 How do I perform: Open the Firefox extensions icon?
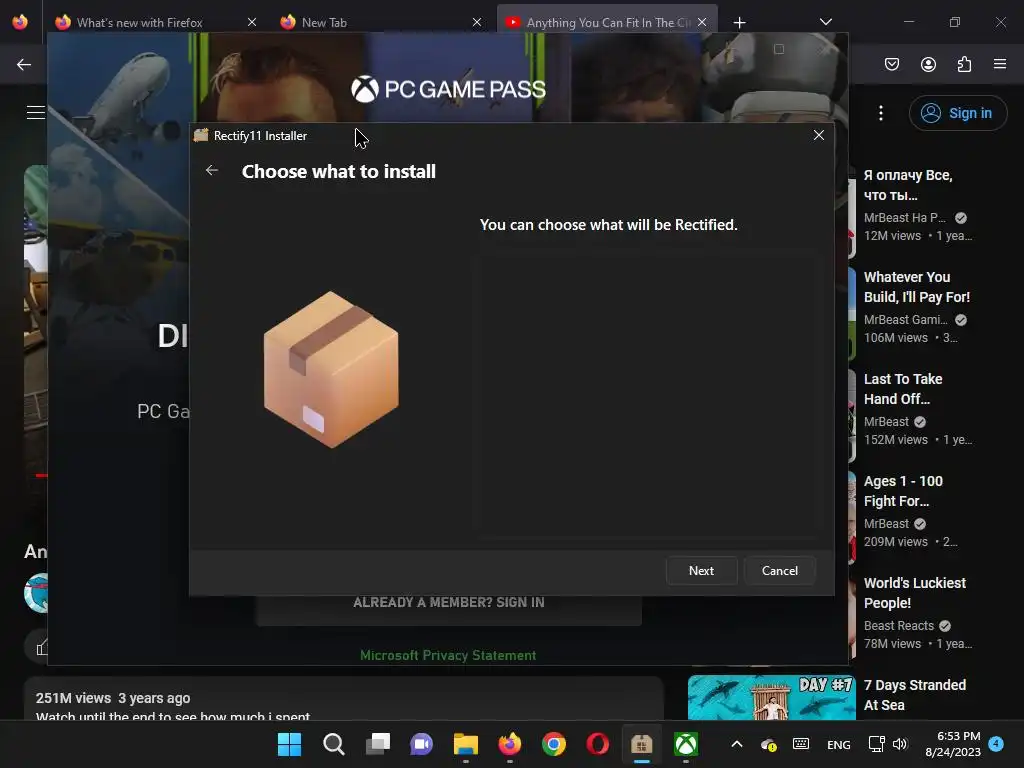tap(964, 64)
